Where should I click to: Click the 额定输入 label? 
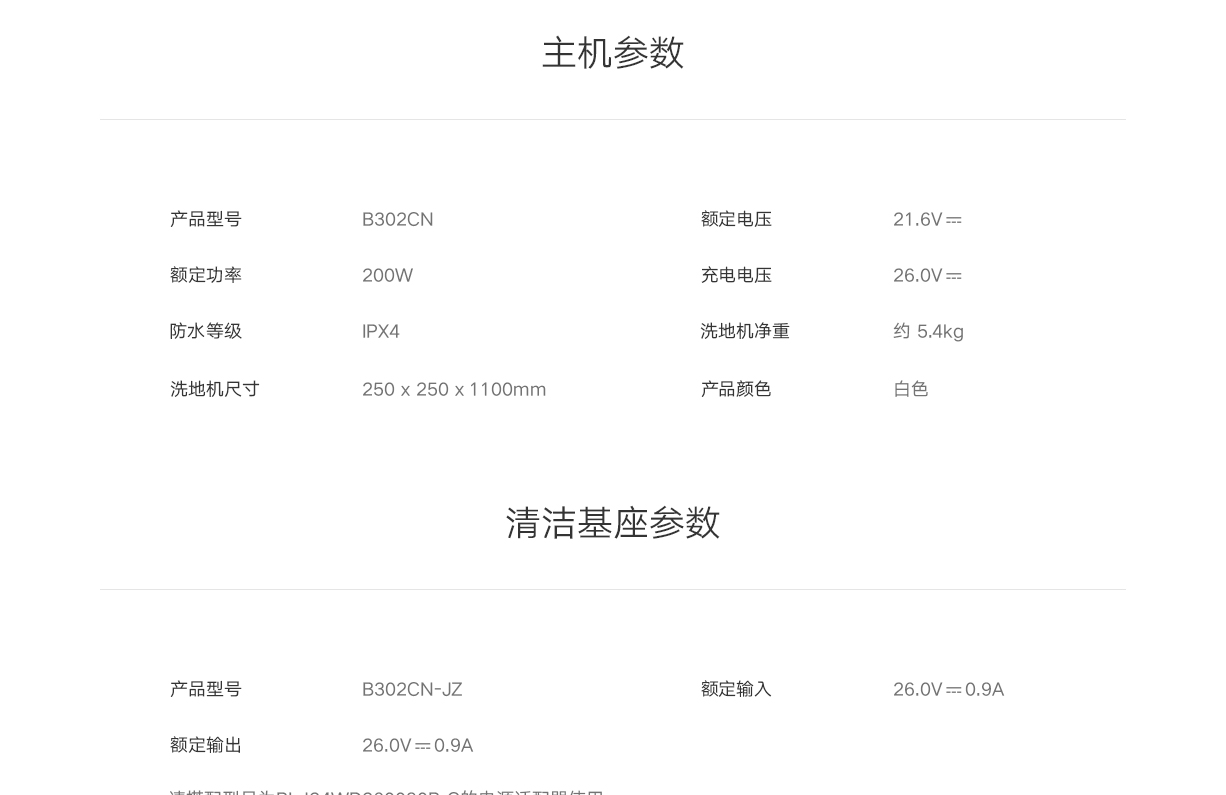coord(736,690)
